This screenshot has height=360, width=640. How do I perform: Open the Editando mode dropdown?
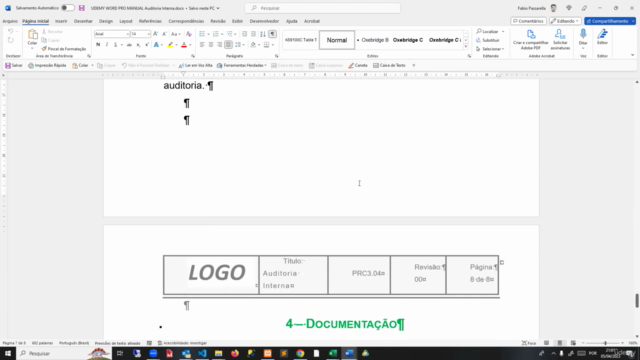565,21
